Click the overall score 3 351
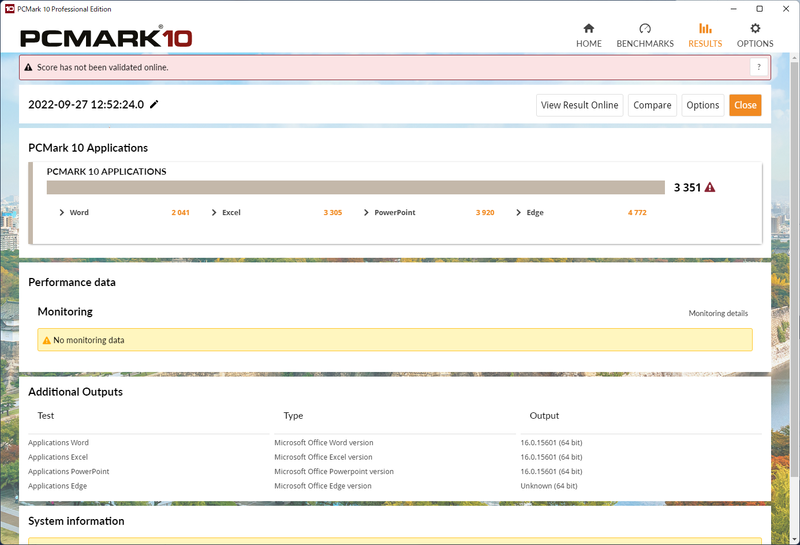Screen dimensions: 800x545 tap(687, 187)
